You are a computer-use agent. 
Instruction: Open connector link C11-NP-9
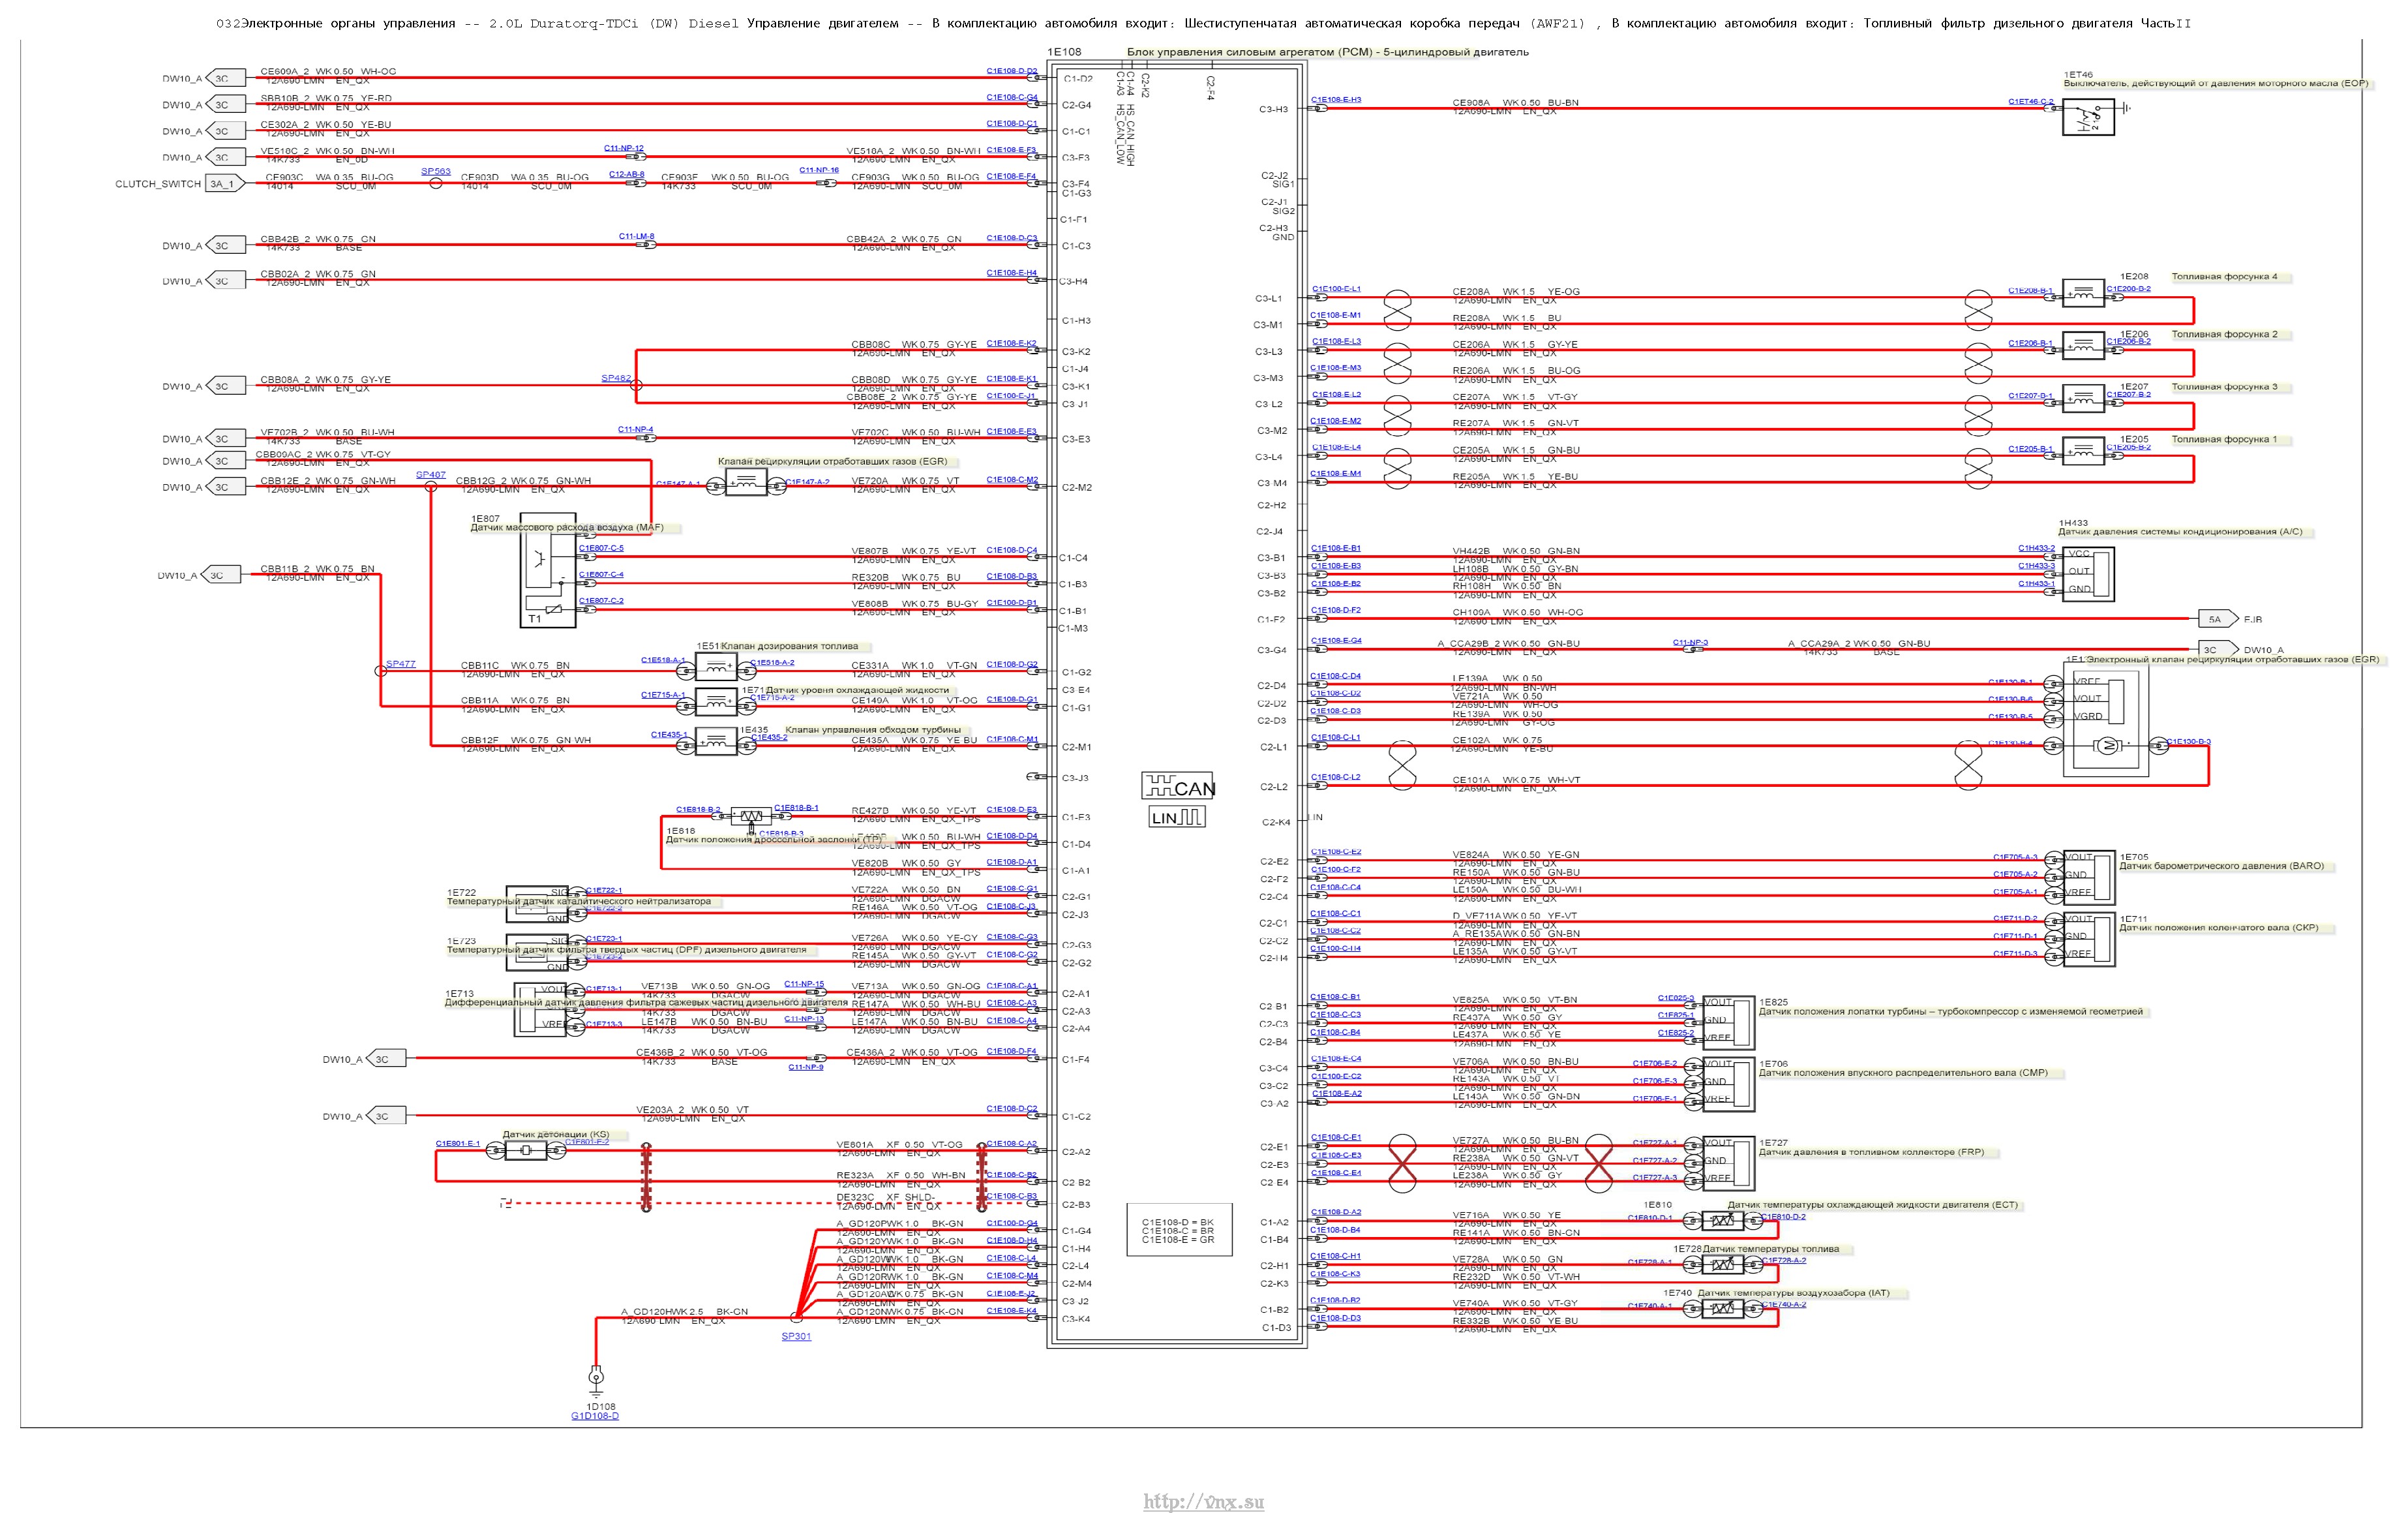click(806, 1067)
